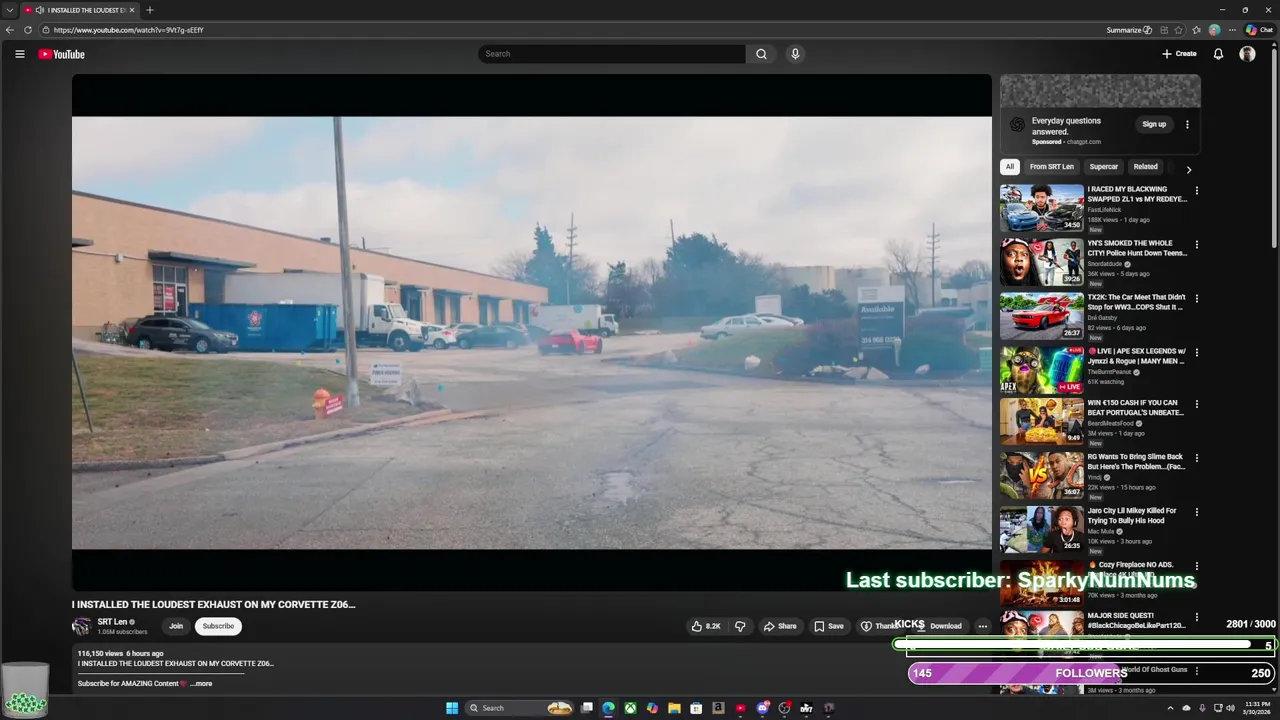The image size is (1280, 720).
Task: Start voice search with microphone icon
Action: pyautogui.click(x=795, y=54)
